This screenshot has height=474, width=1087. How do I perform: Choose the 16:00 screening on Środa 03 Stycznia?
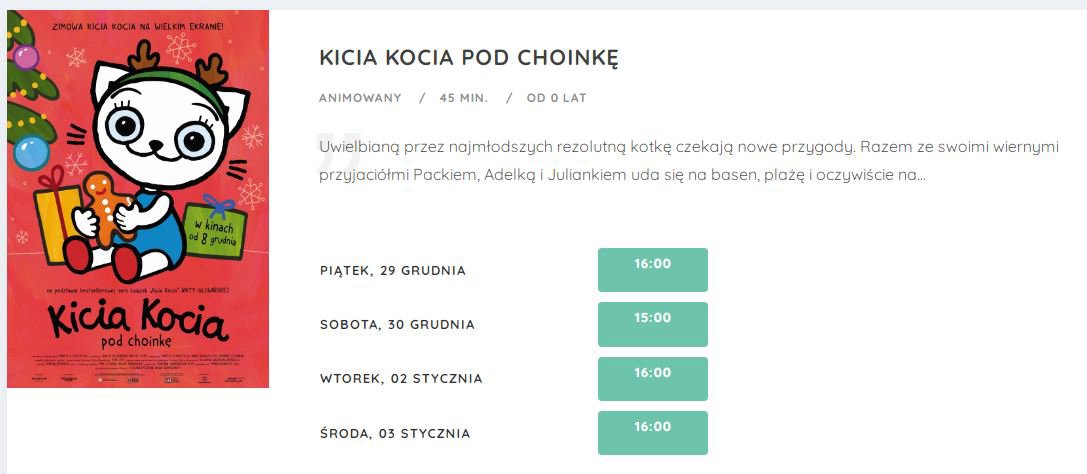pos(652,433)
